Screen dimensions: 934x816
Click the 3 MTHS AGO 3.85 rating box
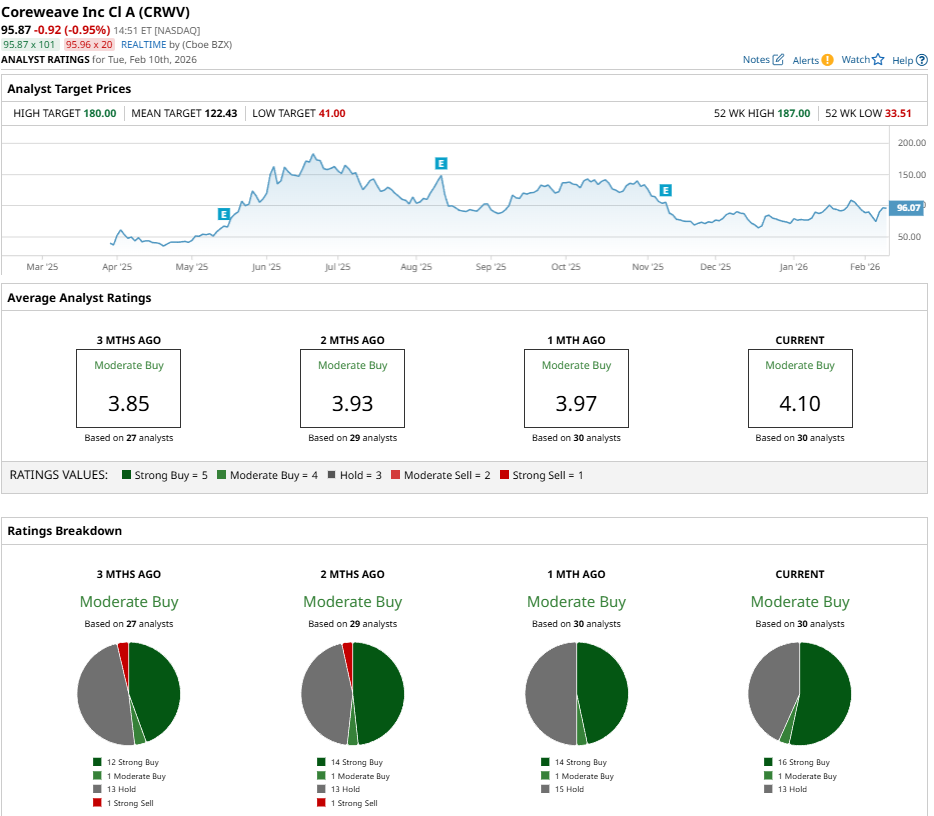point(129,388)
